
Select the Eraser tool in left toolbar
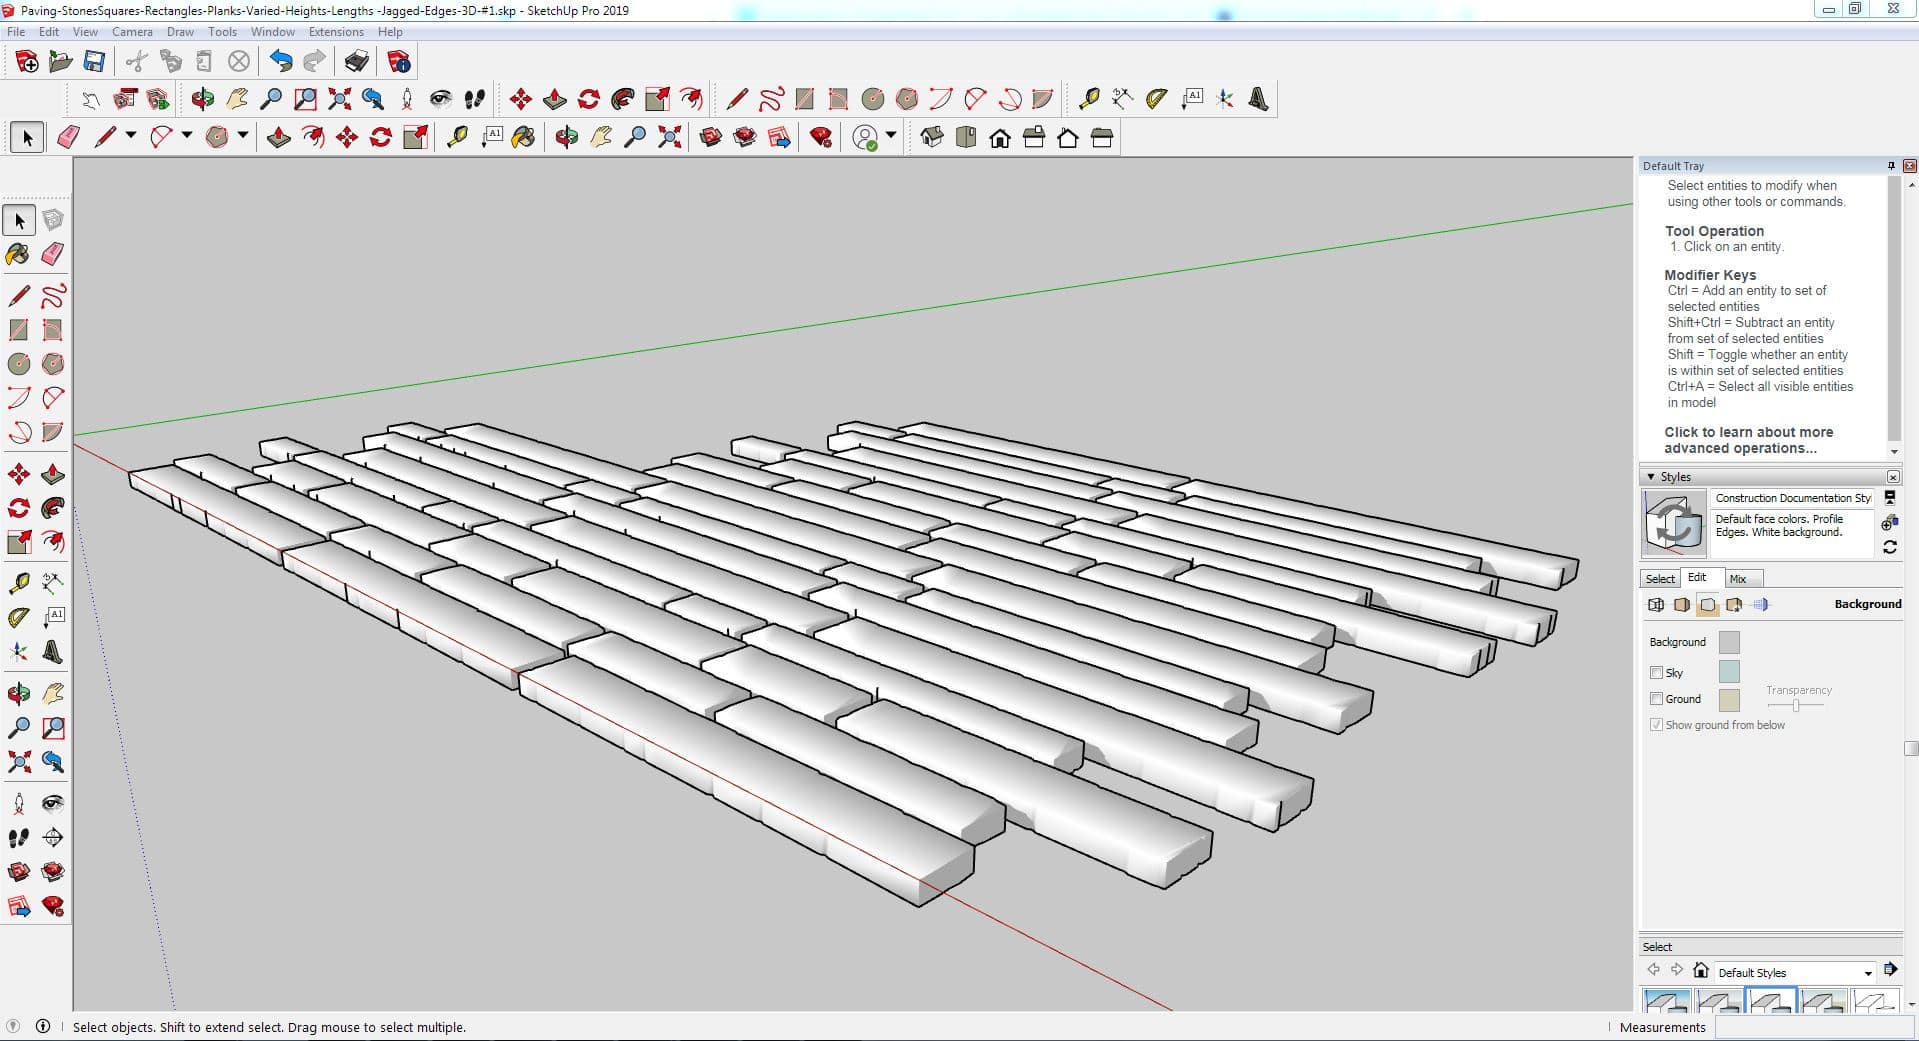coord(53,254)
